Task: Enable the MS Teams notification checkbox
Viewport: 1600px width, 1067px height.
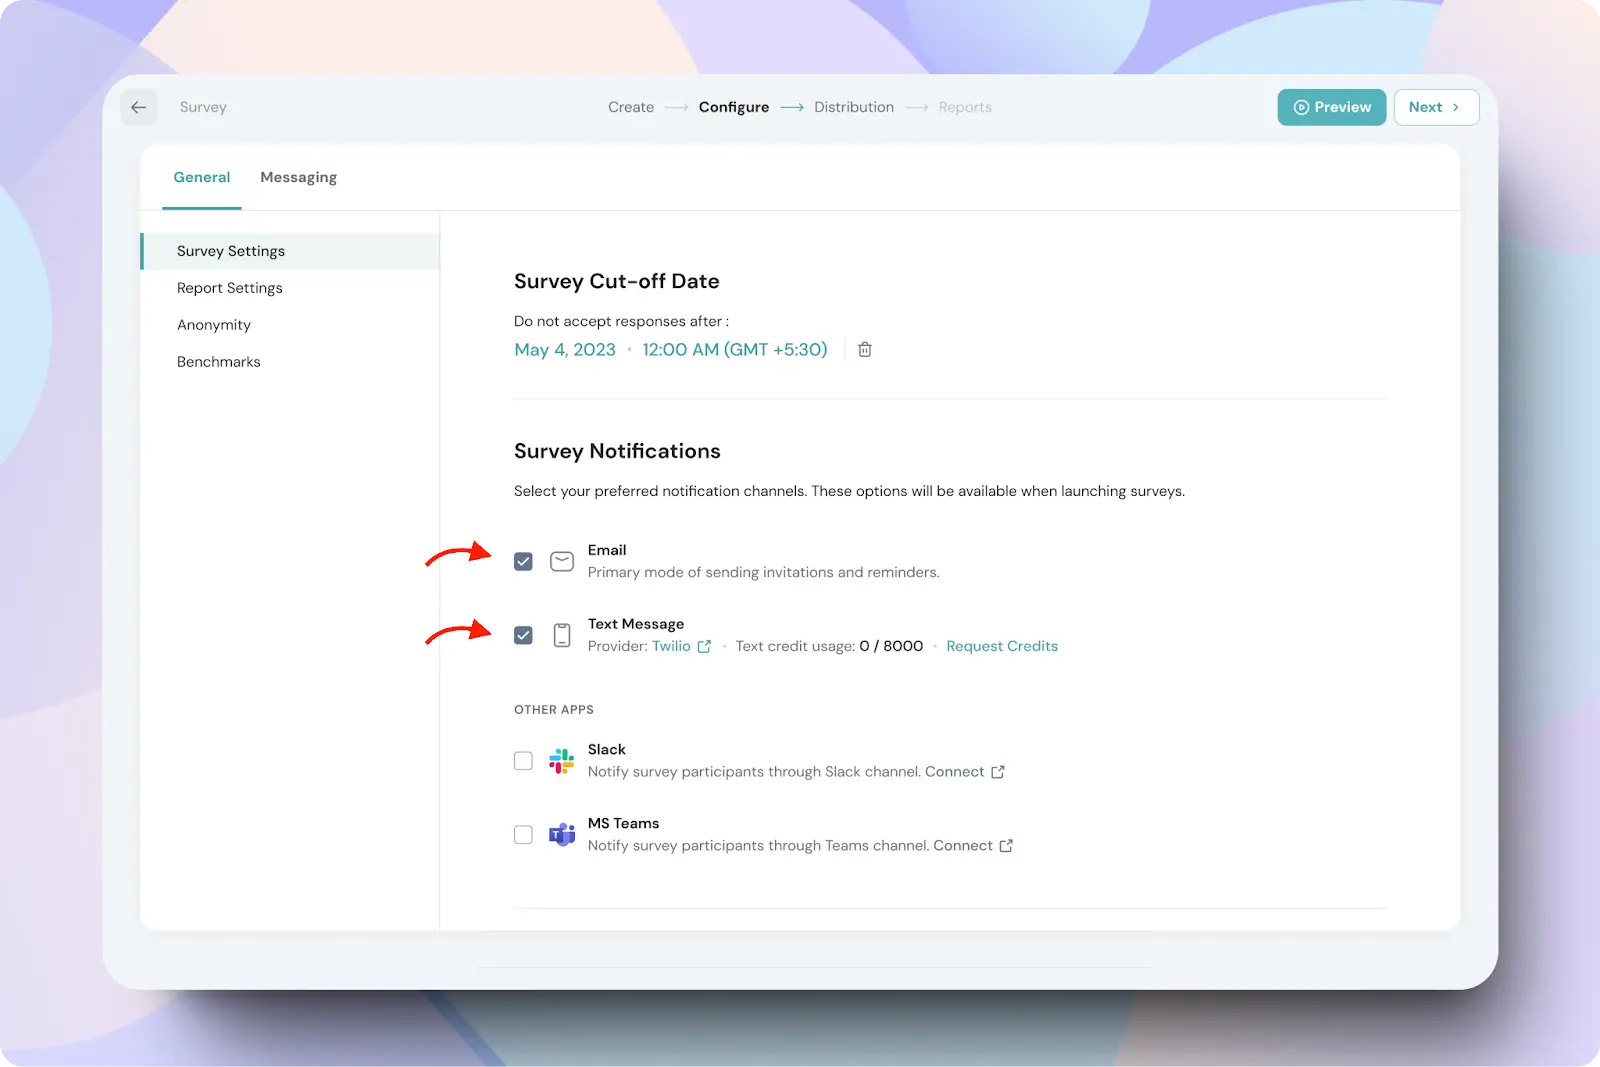Action: (x=523, y=834)
